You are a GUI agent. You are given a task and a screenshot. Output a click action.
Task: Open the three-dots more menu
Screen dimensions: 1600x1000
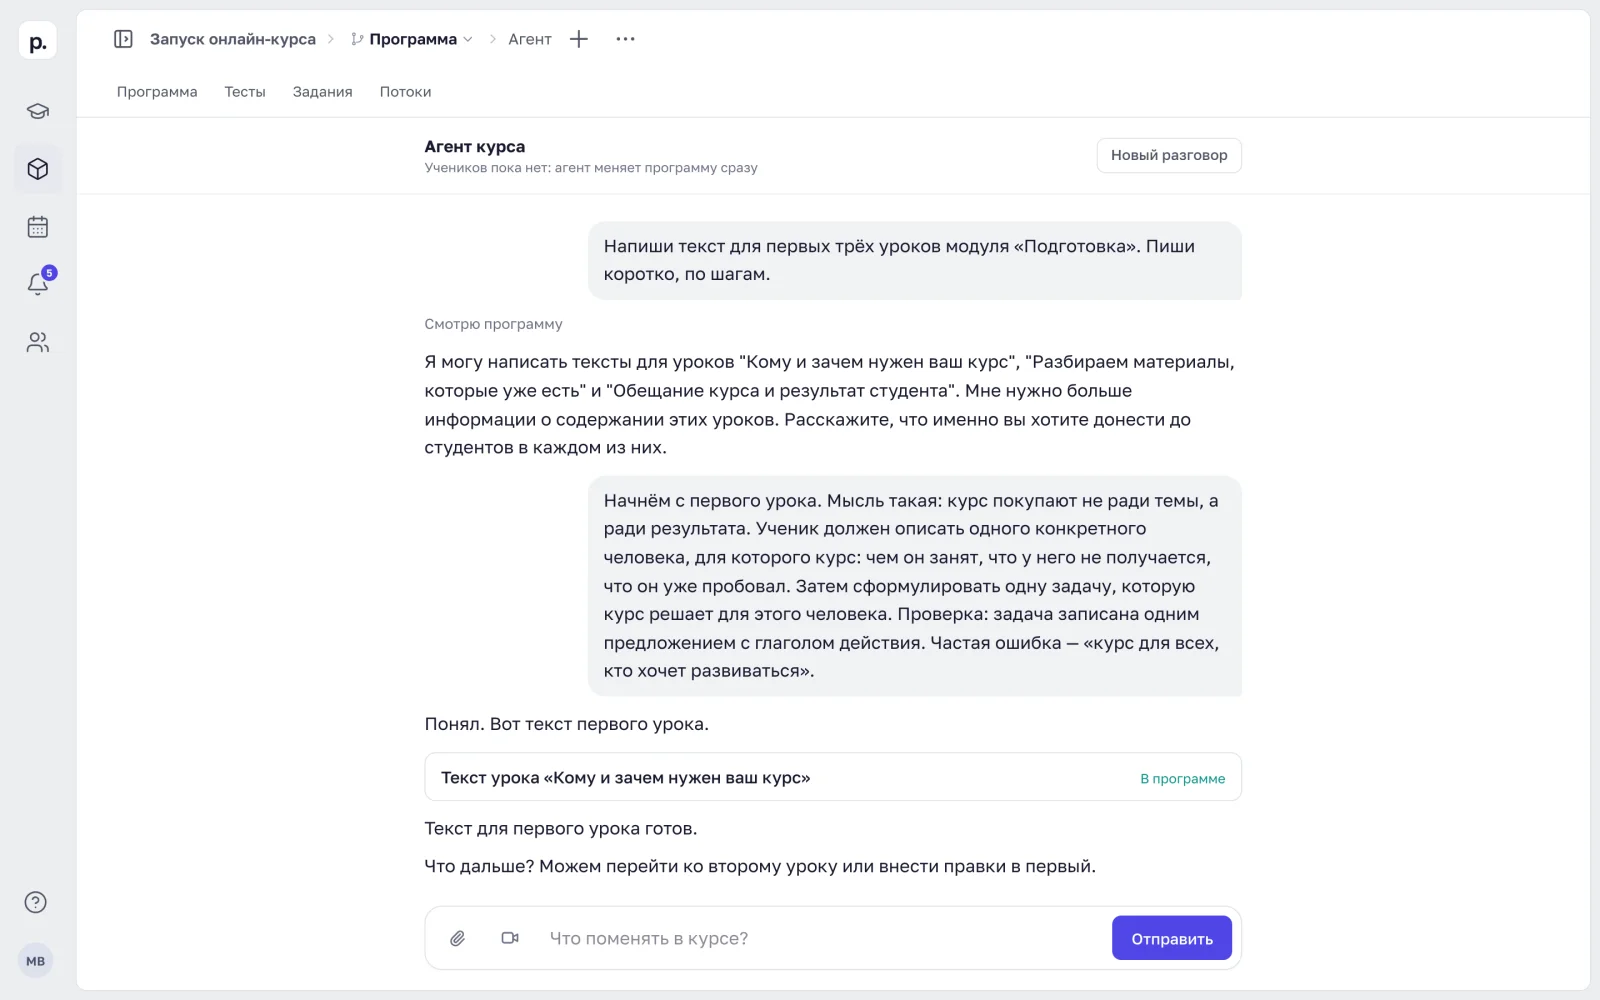[626, 39]
